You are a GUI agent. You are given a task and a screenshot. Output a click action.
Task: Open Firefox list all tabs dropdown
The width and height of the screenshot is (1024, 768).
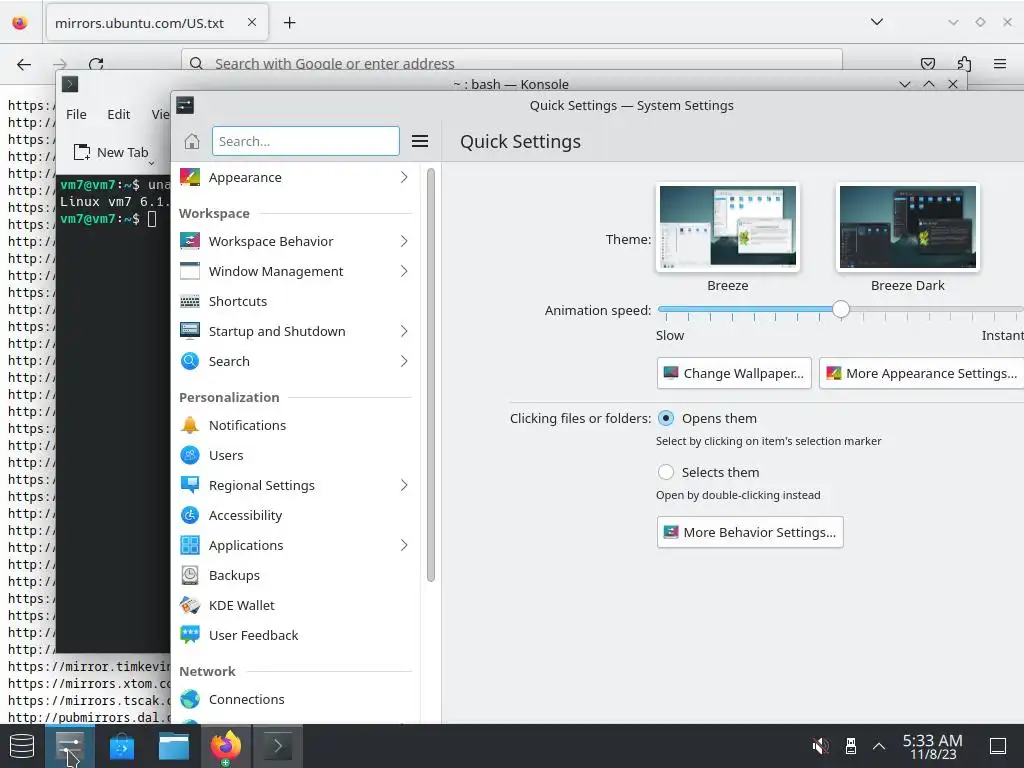click(877, 22)
